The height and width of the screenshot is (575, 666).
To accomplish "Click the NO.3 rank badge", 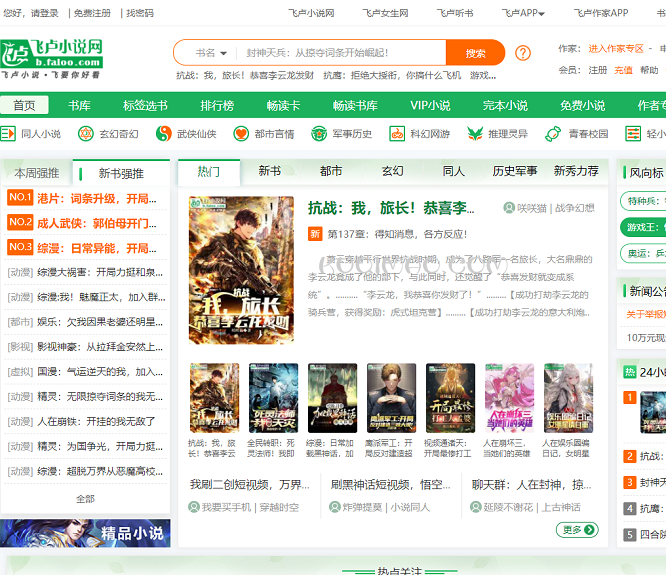I will click(x=20, y=247).
